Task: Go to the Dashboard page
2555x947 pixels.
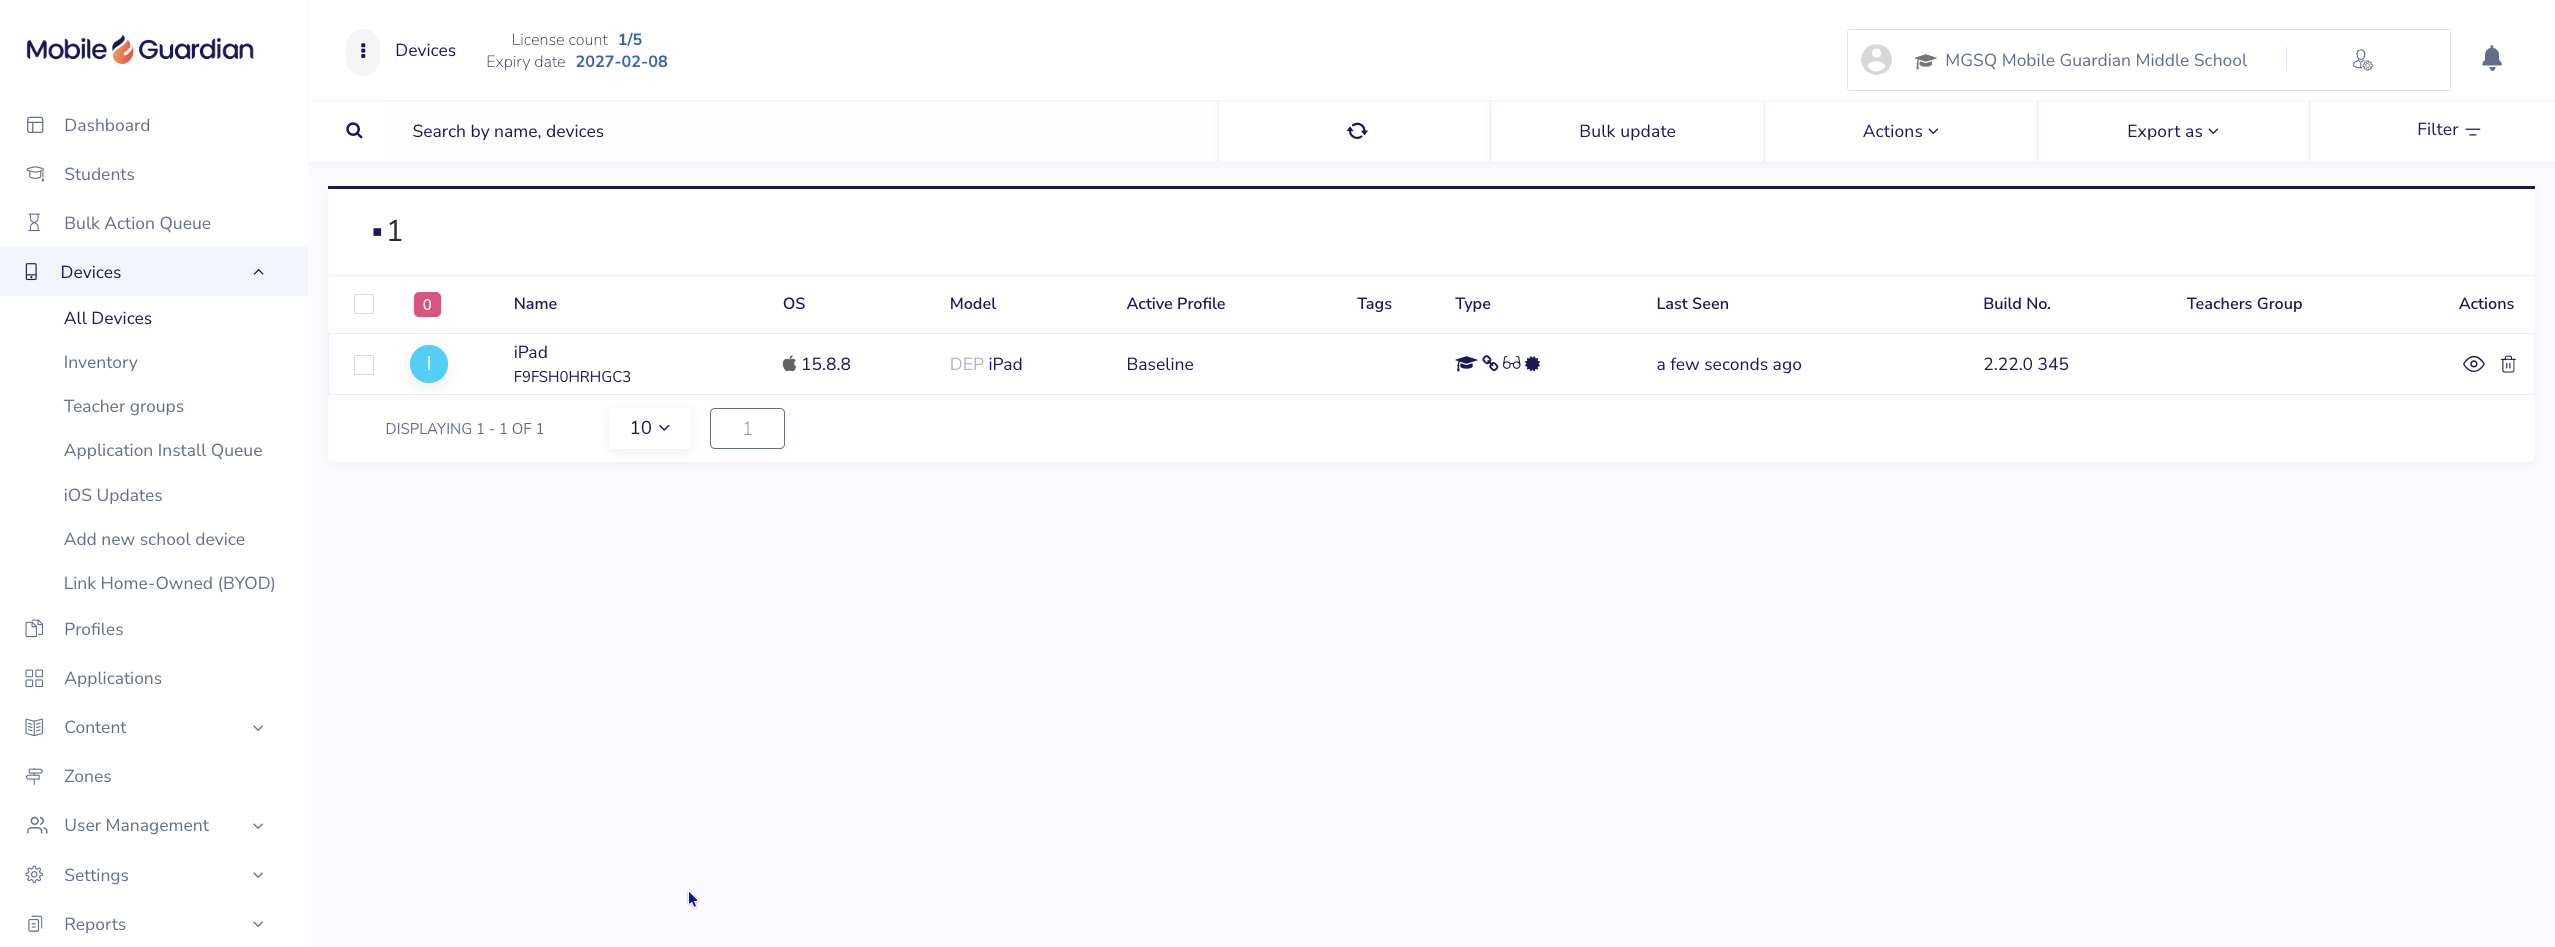Action: coord(107,125)
